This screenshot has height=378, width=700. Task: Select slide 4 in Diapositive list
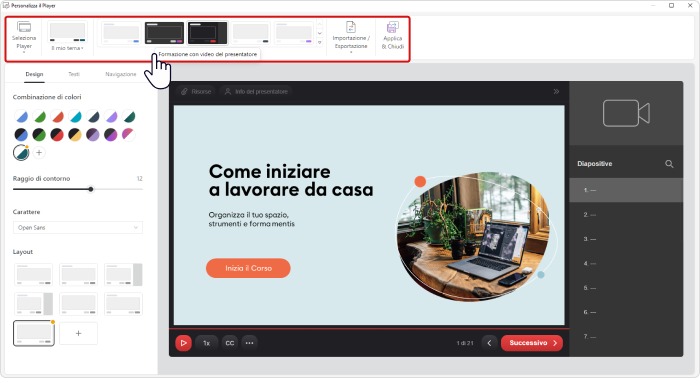(626, 263)
